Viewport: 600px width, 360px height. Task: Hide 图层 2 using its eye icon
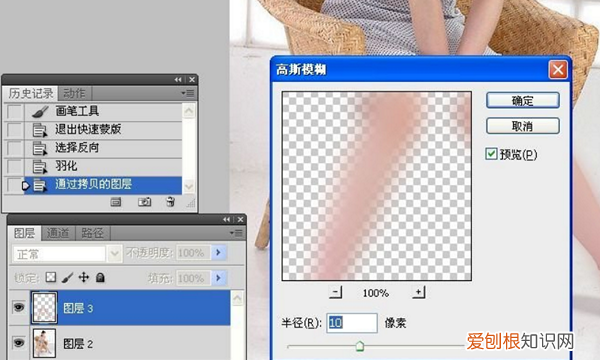19,343
